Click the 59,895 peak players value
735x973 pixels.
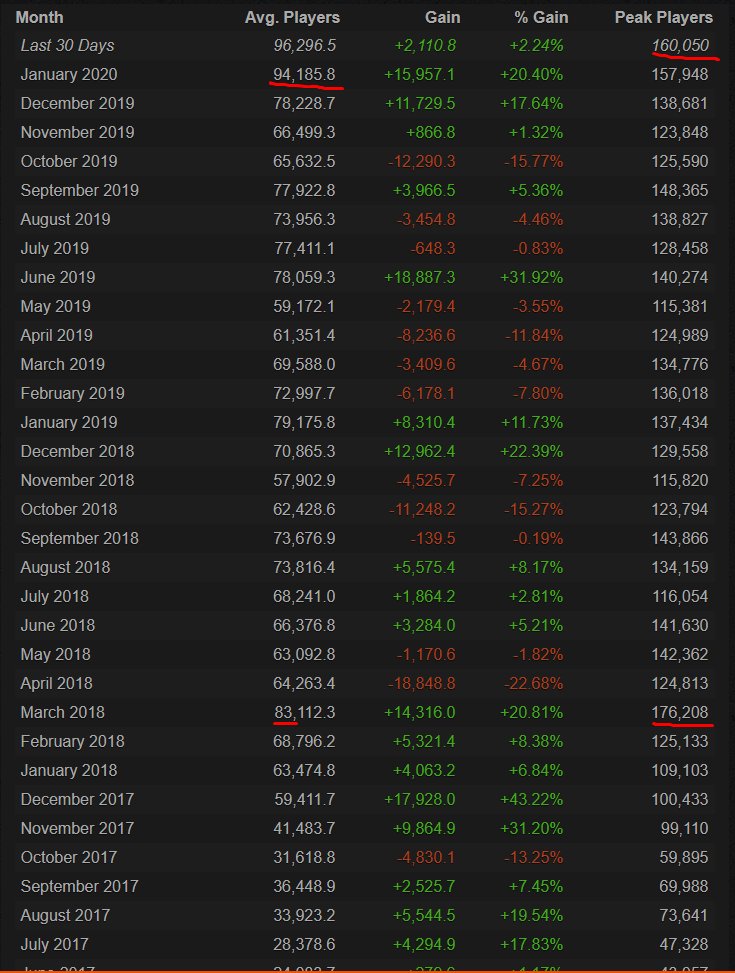(683, 858)
